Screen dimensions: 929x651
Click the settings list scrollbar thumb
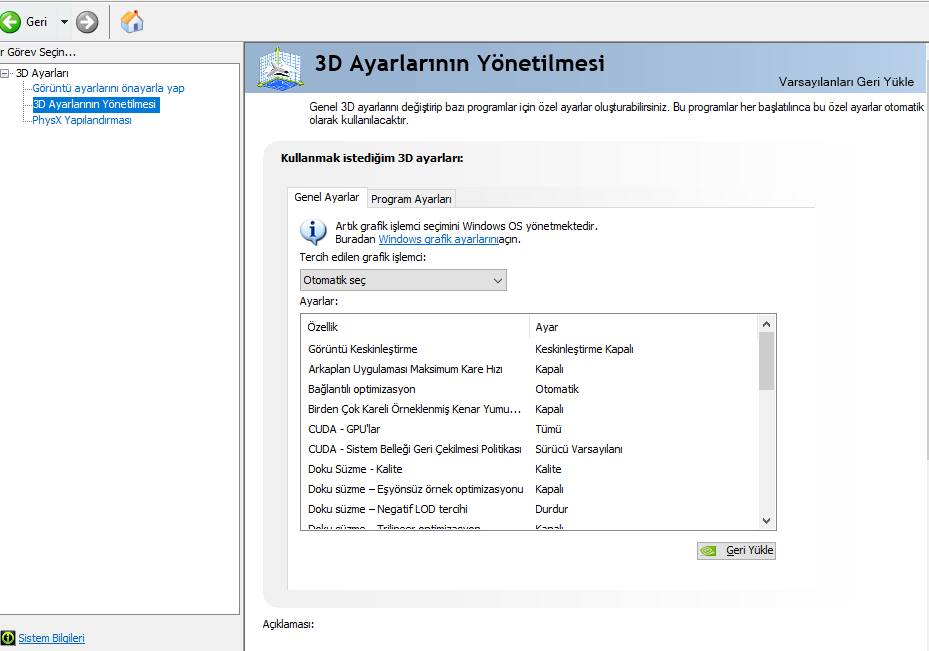click(x=766, y=361)
